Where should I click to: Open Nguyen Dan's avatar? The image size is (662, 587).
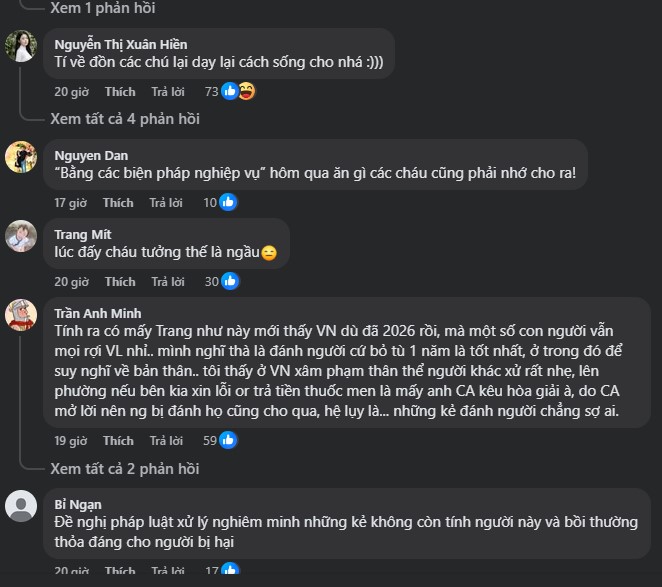tap(21, 157)
